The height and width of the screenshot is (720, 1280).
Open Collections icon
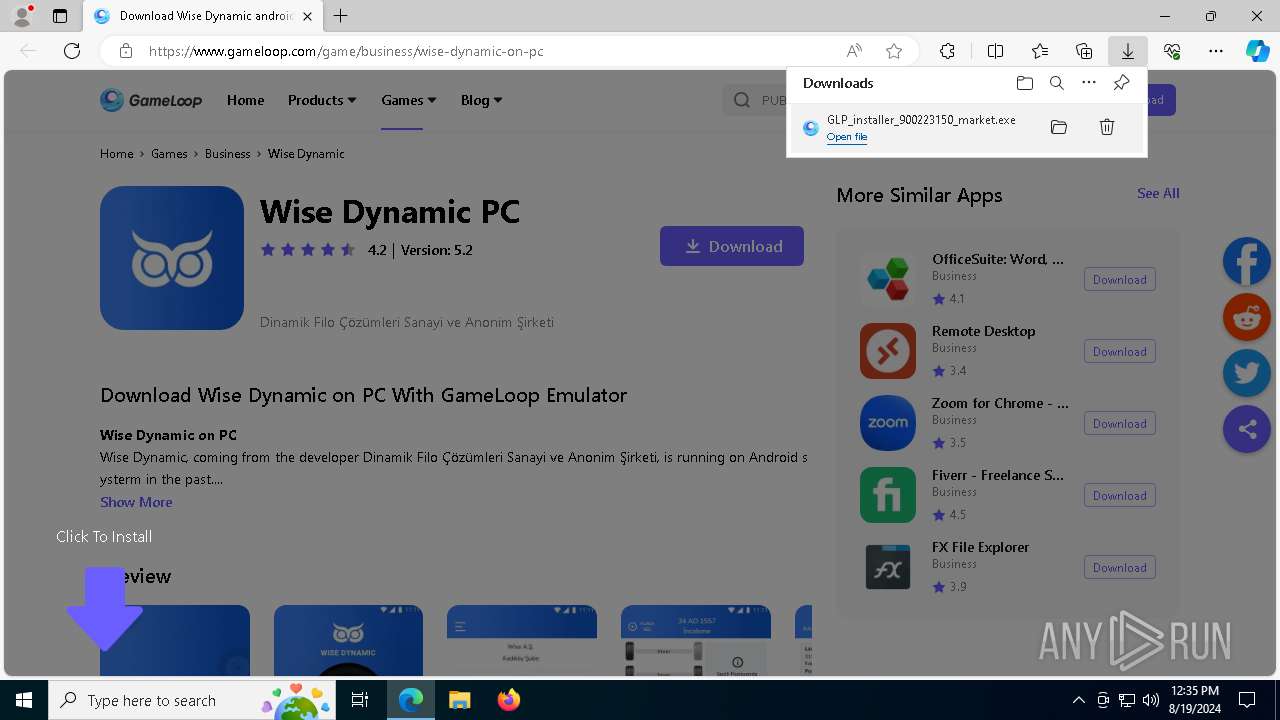[1084, 51]
